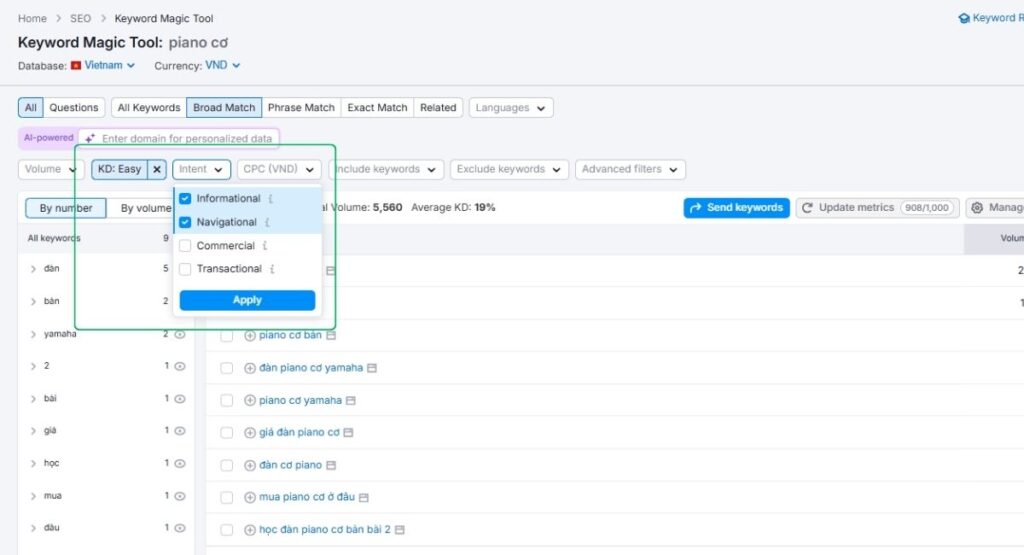Click the info icon next to Navigational
Screen dimensions: 1024x555
coord(267,223)
